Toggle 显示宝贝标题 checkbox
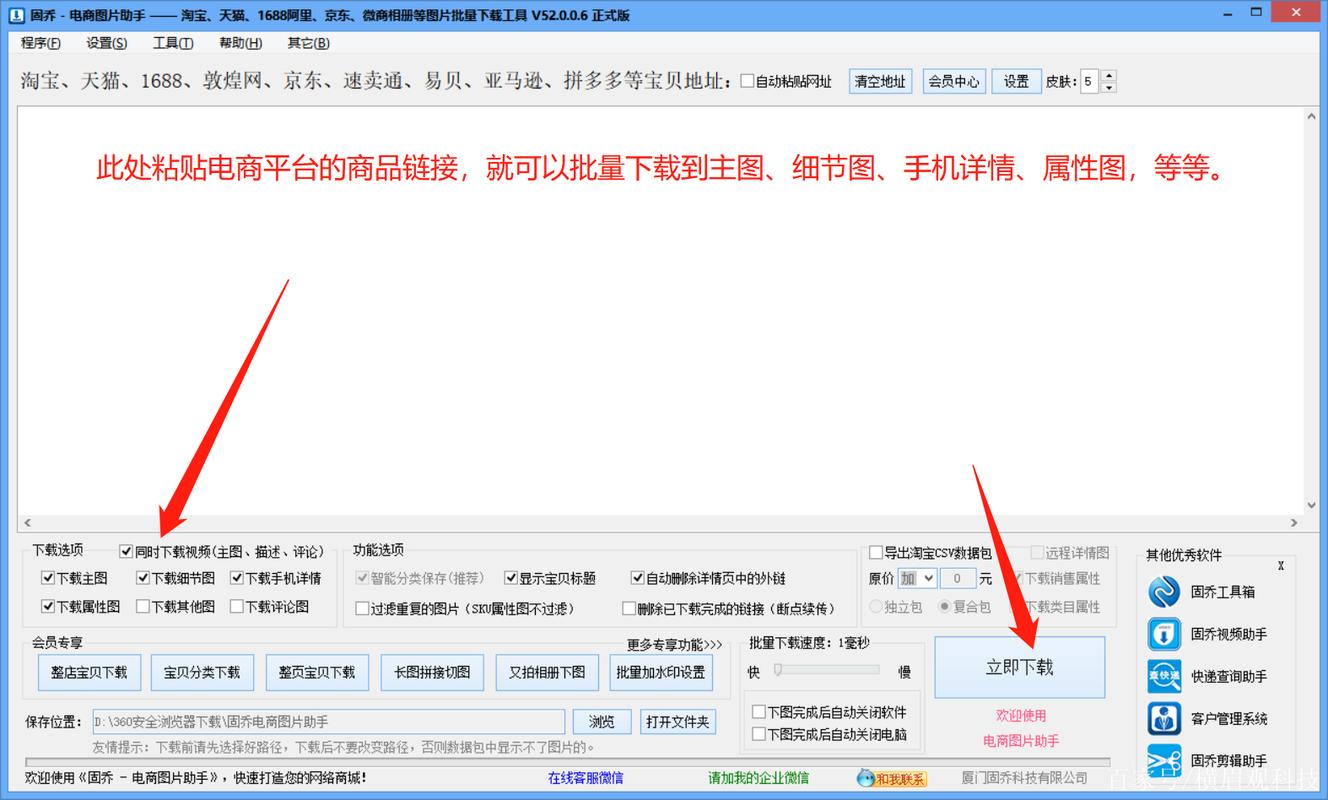 [x=511, y=578]
